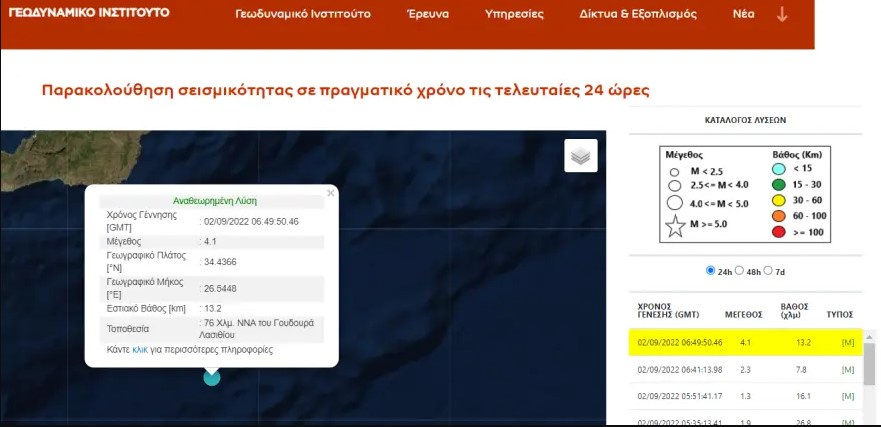Select the 7d time range radio
The height and width of the screenshot is (427, 881).
point(768,271)
